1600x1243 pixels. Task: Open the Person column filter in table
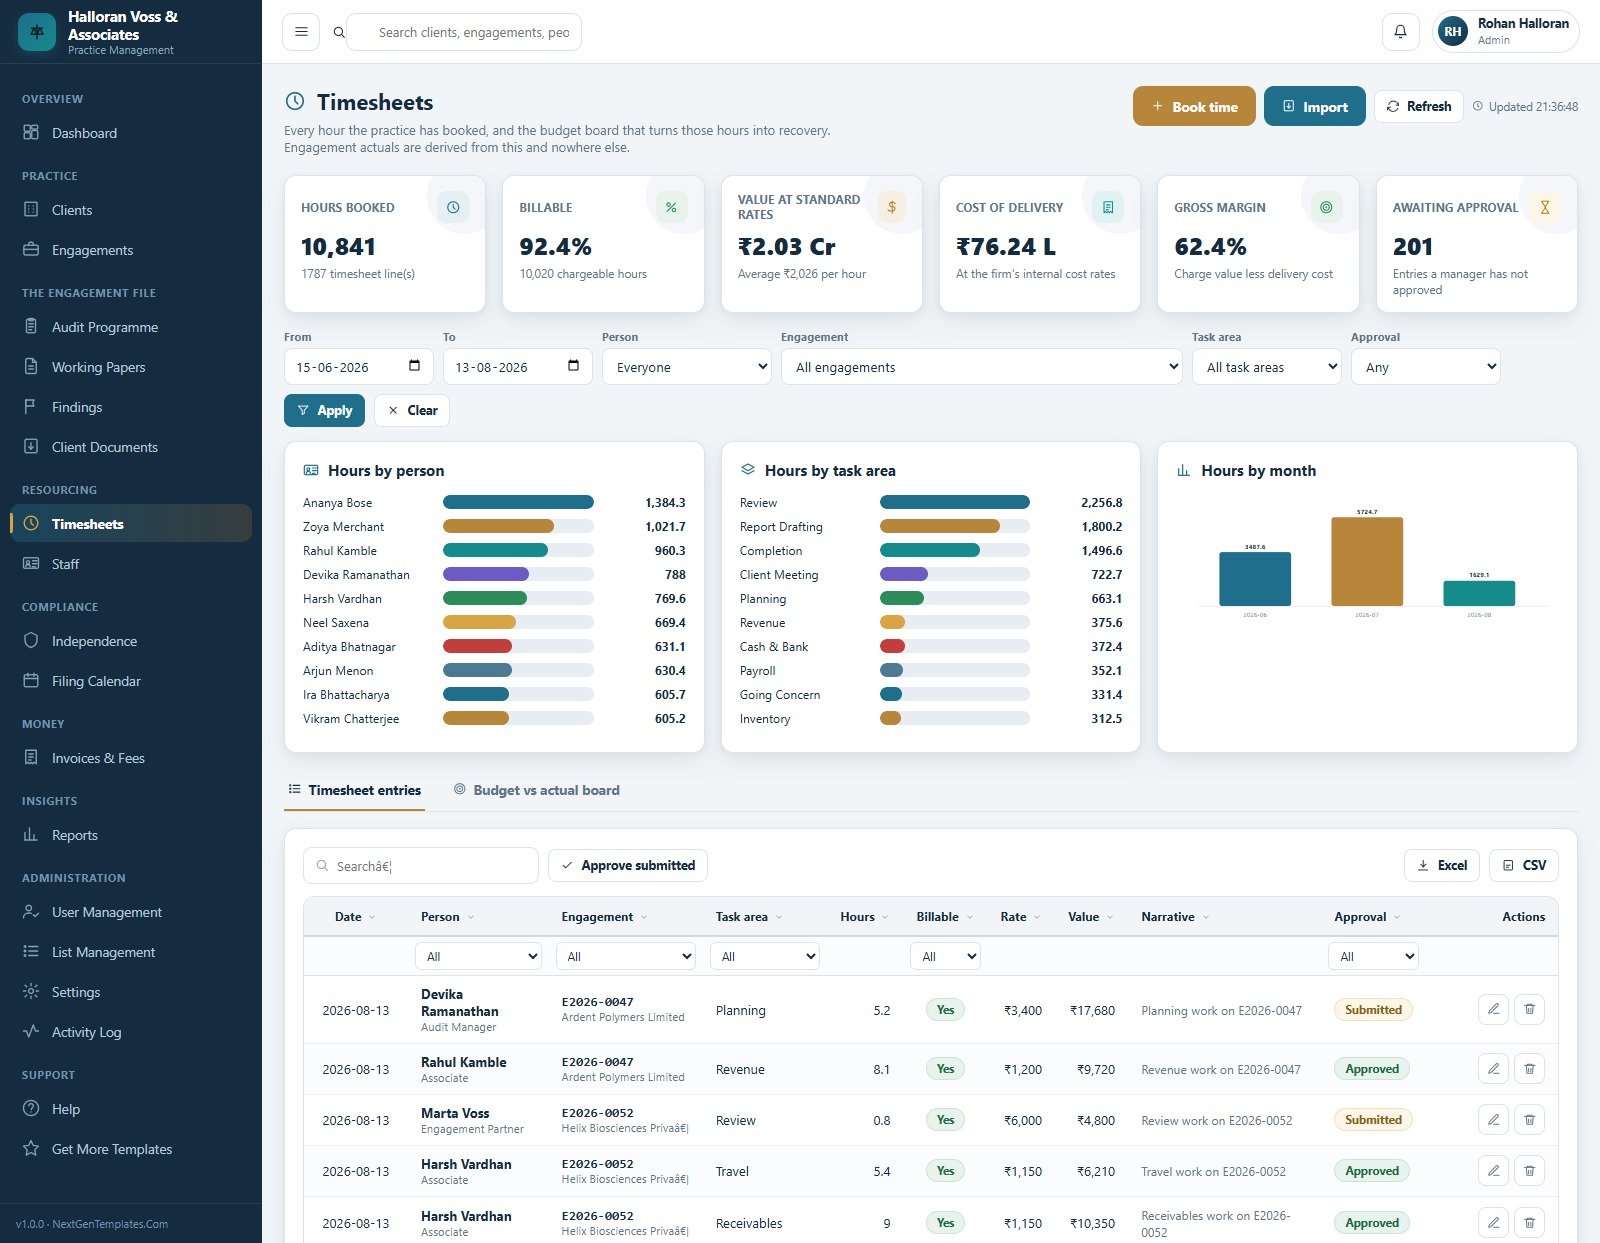pyautogui.click(x=478, y=956)
